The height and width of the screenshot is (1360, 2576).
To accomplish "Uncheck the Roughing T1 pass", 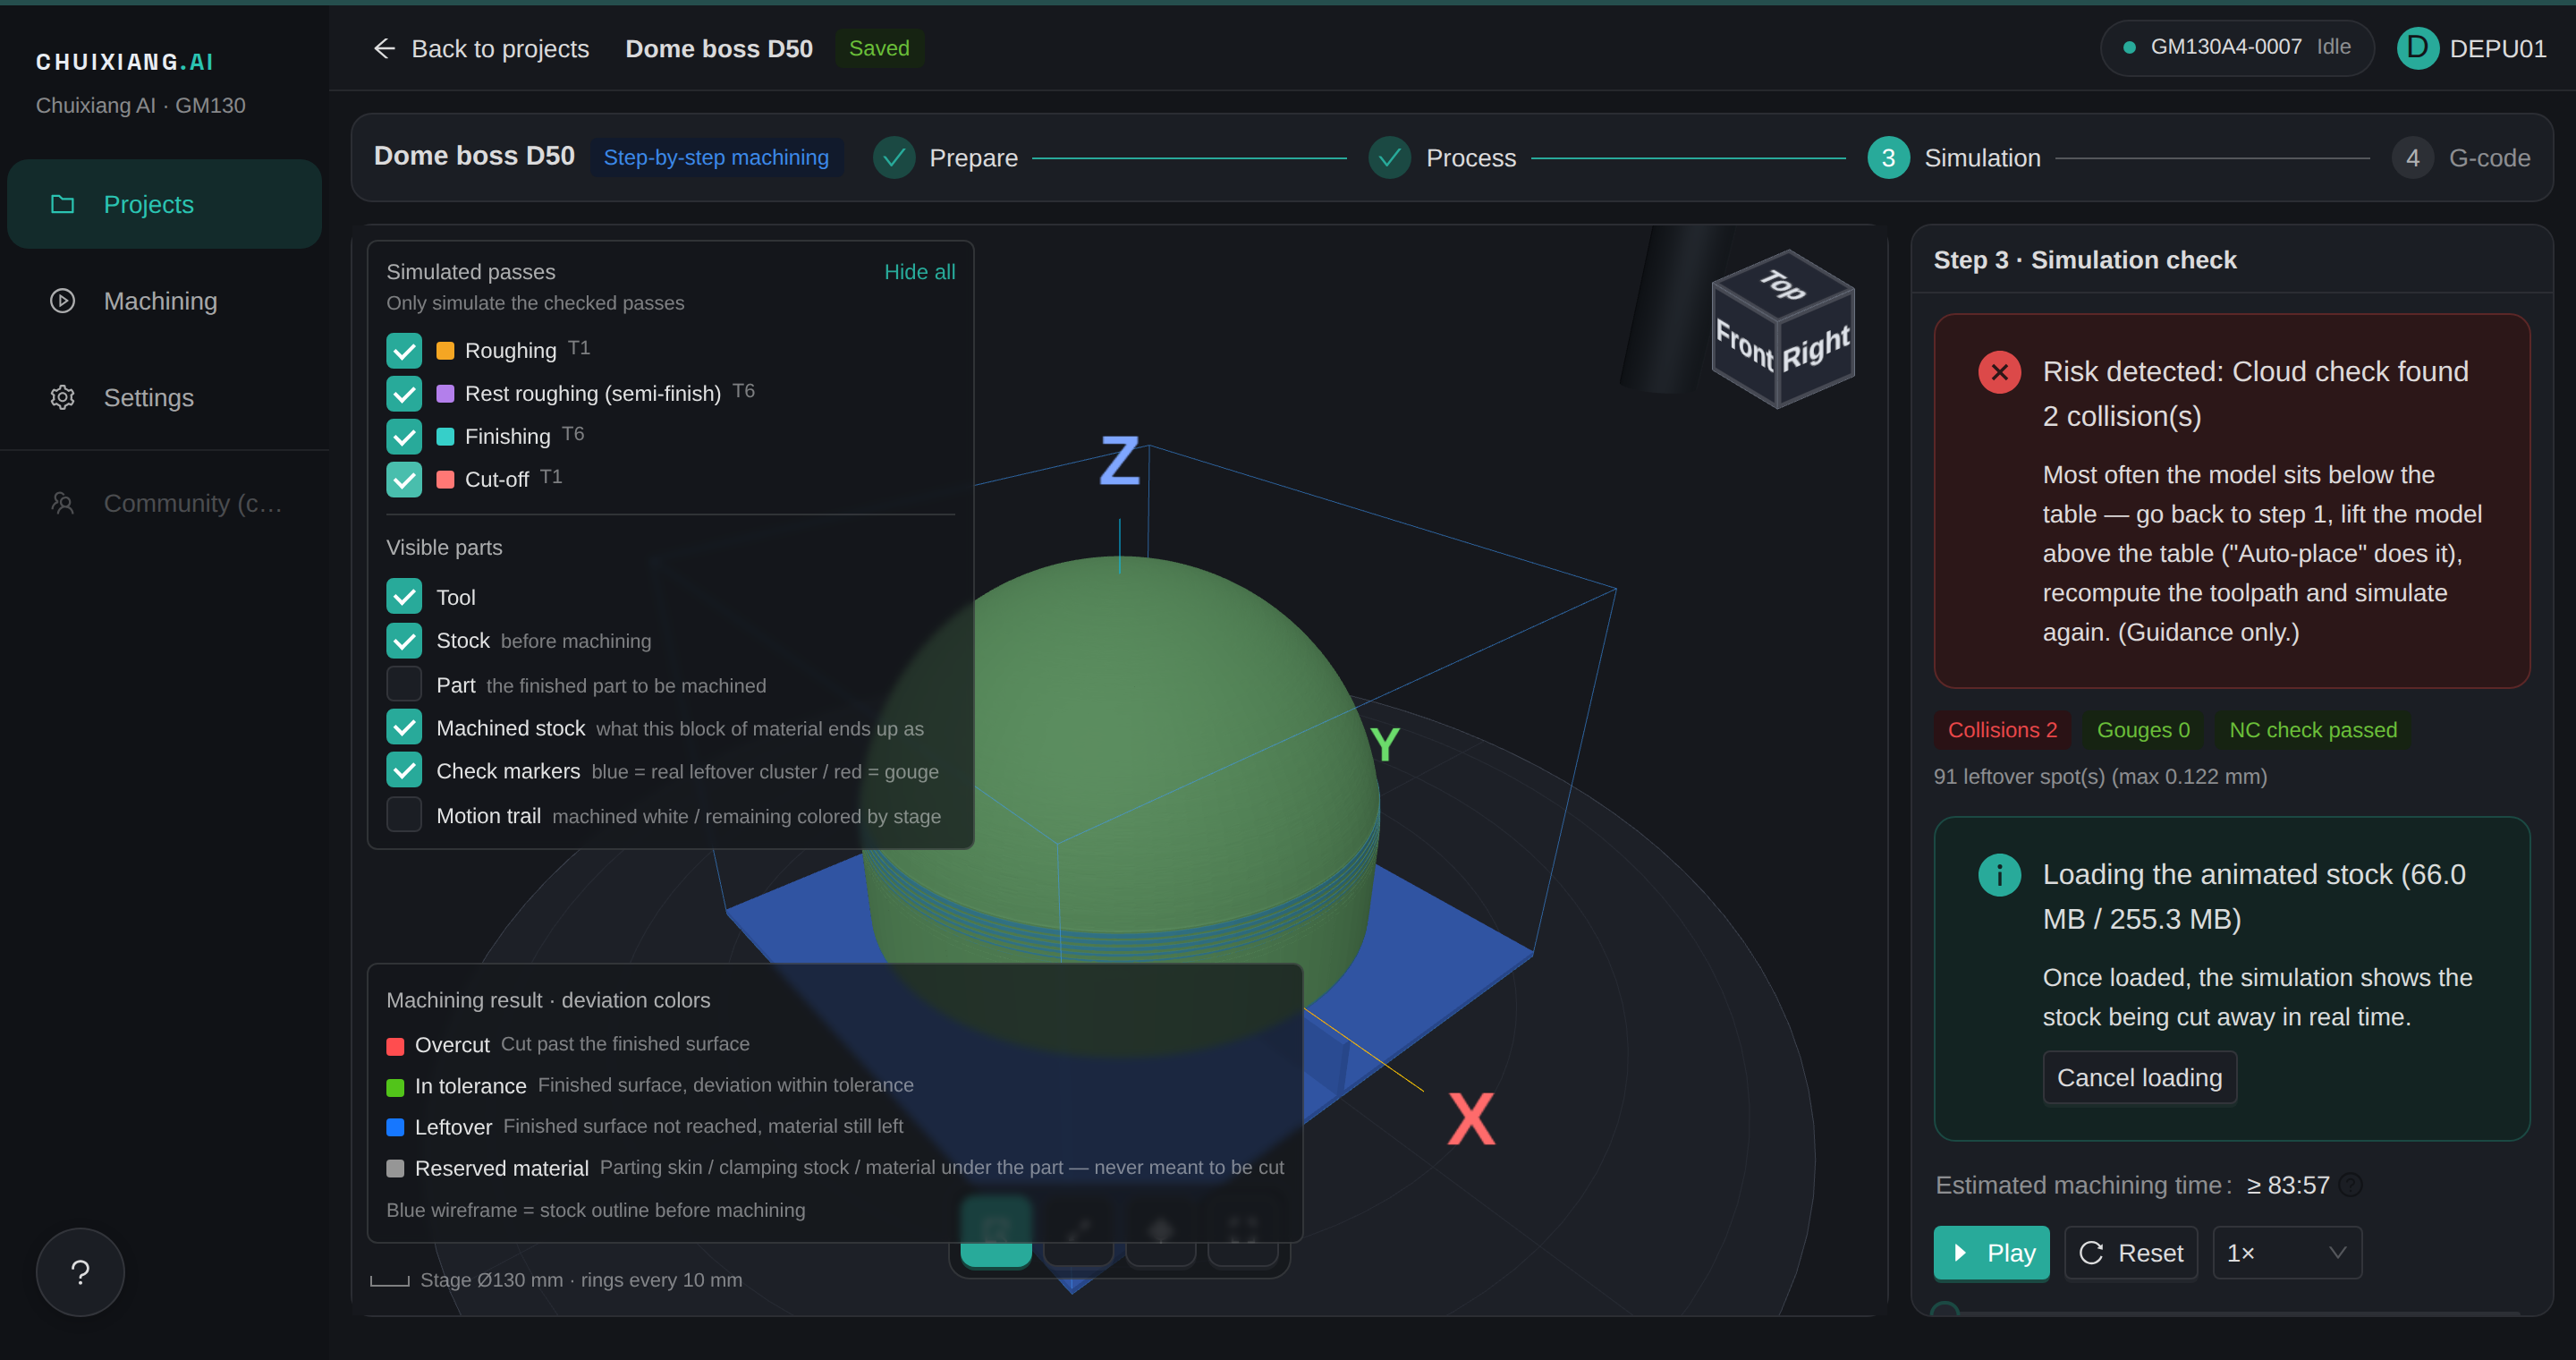I will 404,350.
